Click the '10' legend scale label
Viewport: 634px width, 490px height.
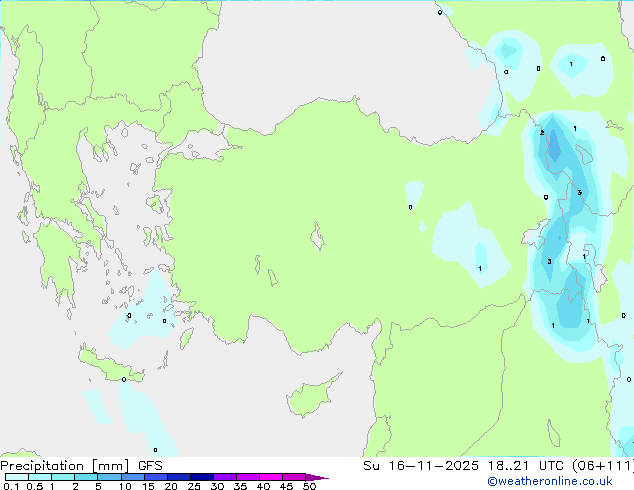pos(125,486)
